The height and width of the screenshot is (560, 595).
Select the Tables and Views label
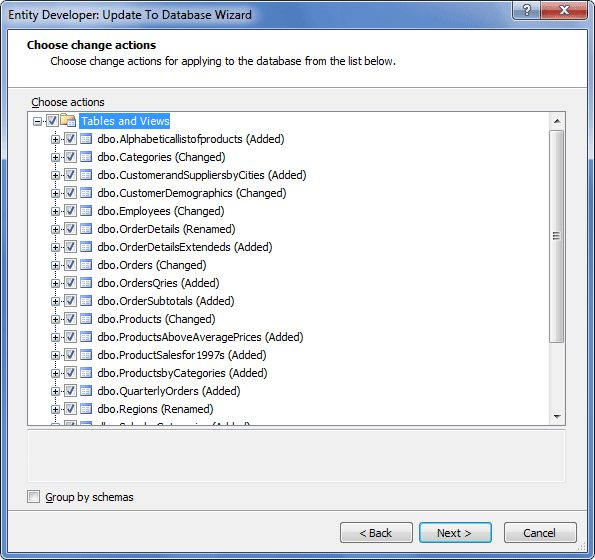tap(125, 121)
